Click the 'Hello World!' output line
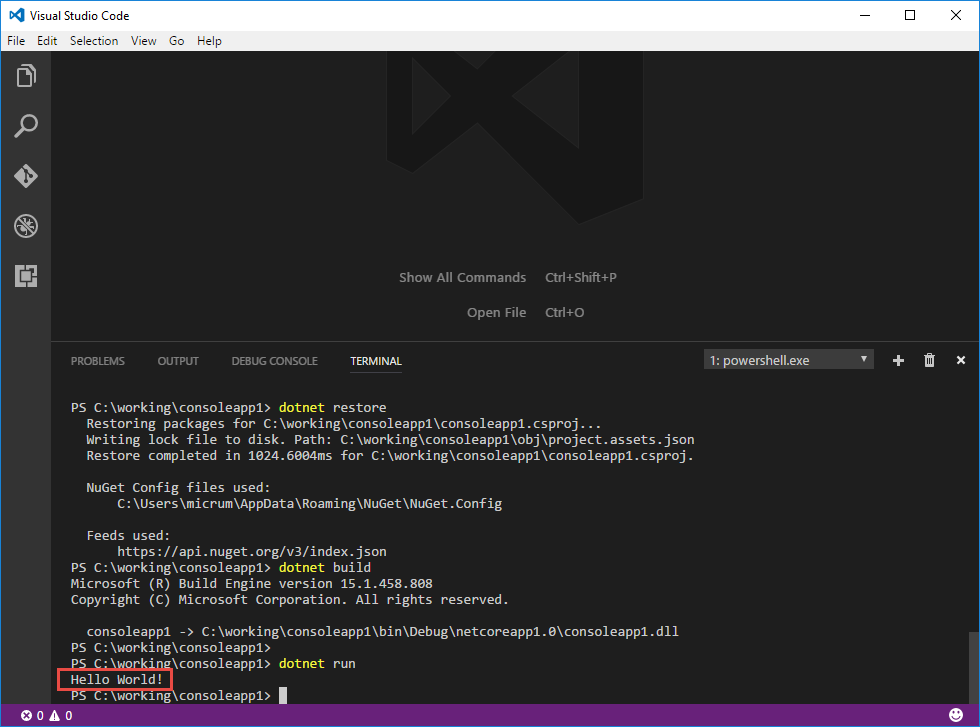The height and width of the screenshot is (727, 980). pyautogui.click(x=116, y=679)
